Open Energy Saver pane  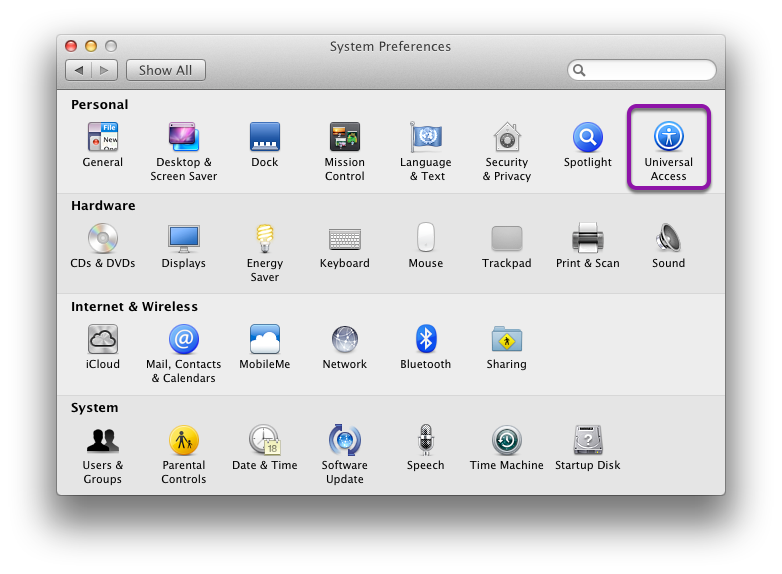[265, 252]
